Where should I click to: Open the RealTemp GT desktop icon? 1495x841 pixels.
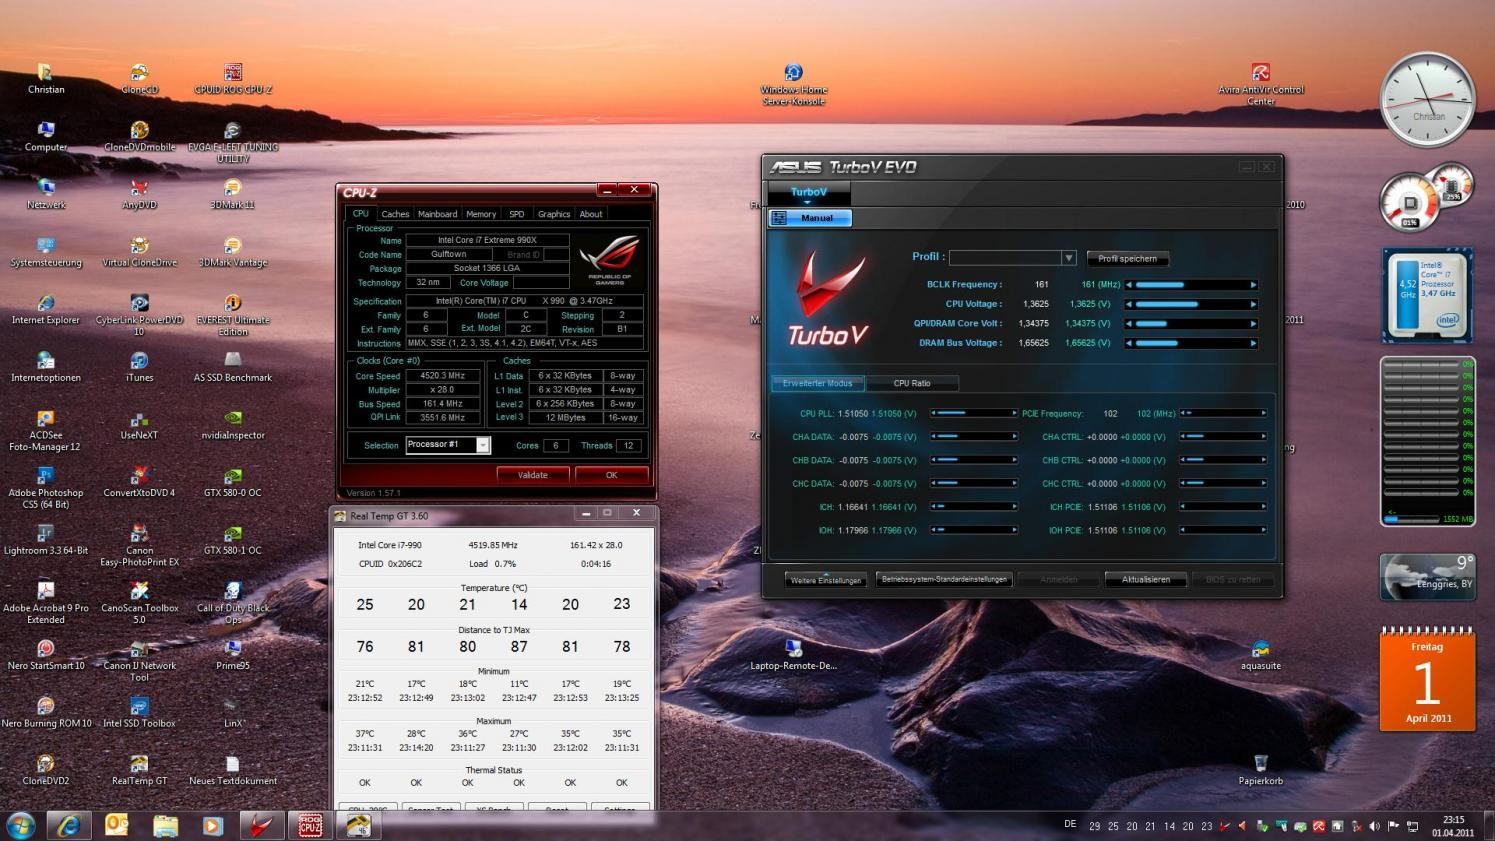(139, 770)
